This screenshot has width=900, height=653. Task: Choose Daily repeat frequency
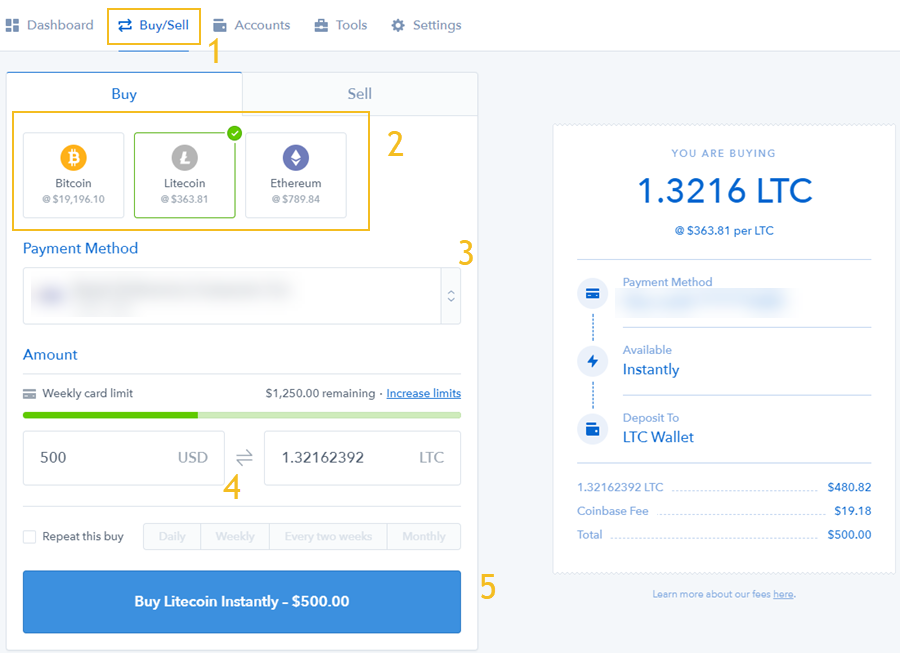tap(172, 537)
